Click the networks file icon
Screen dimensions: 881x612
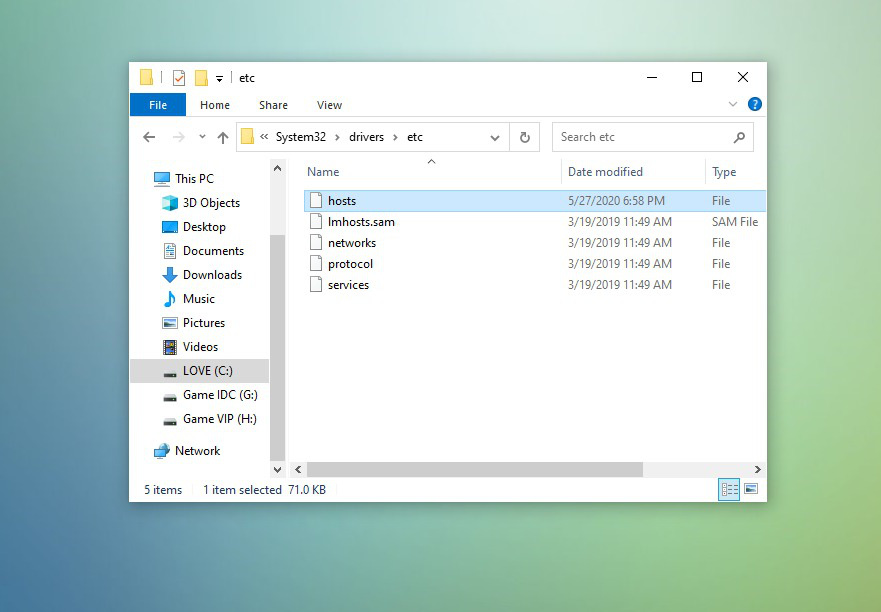316,243
